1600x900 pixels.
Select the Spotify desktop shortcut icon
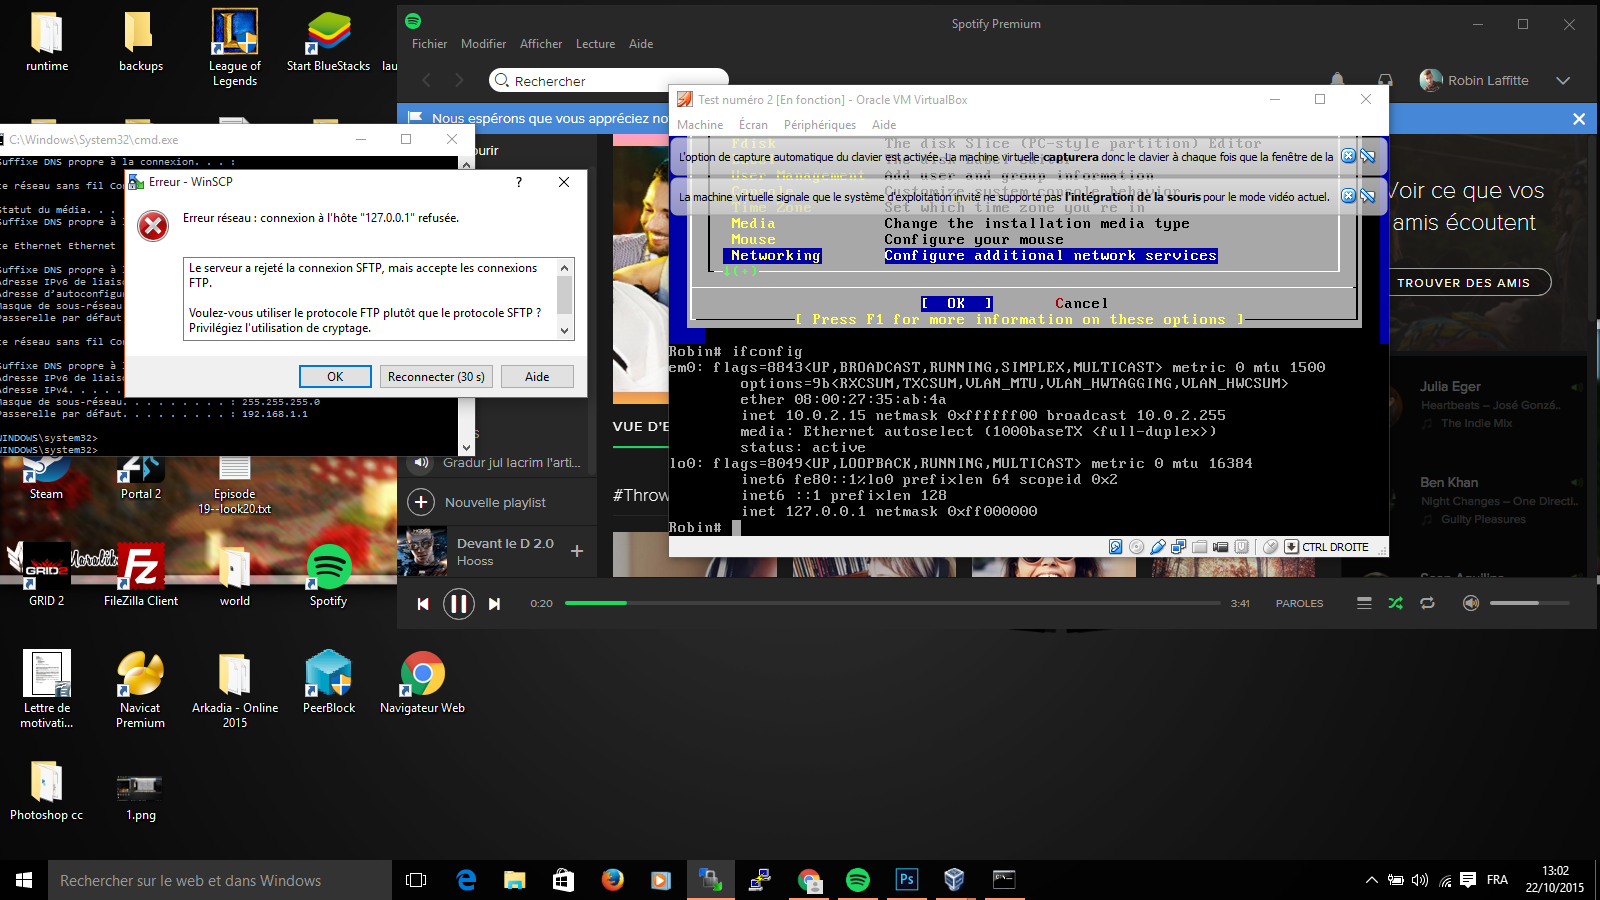point(328,575)
